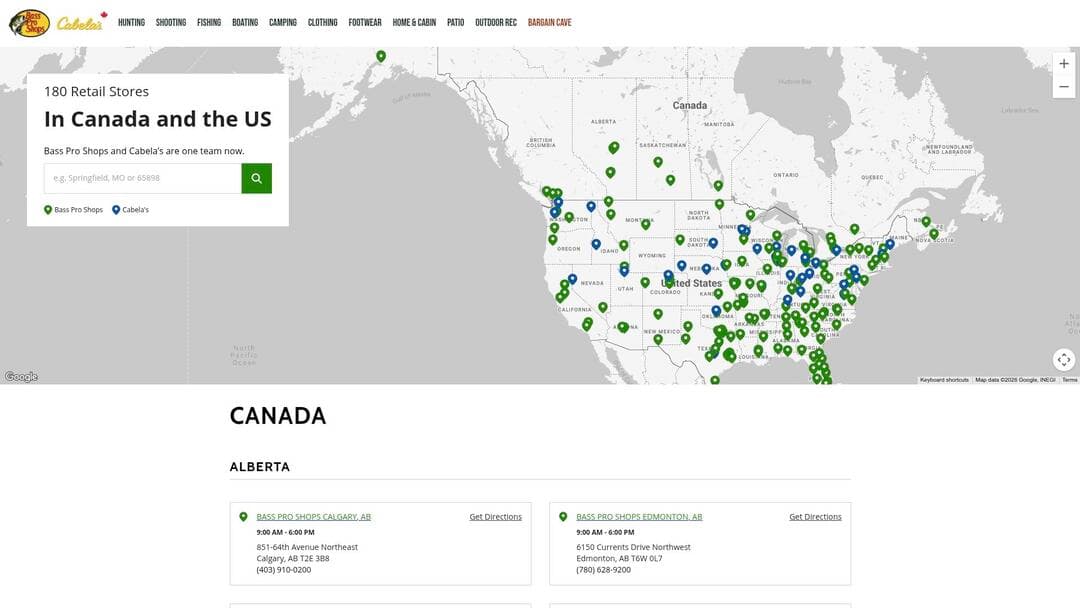
Task: Open the Bargain Cave section
Action: (551, 21)
